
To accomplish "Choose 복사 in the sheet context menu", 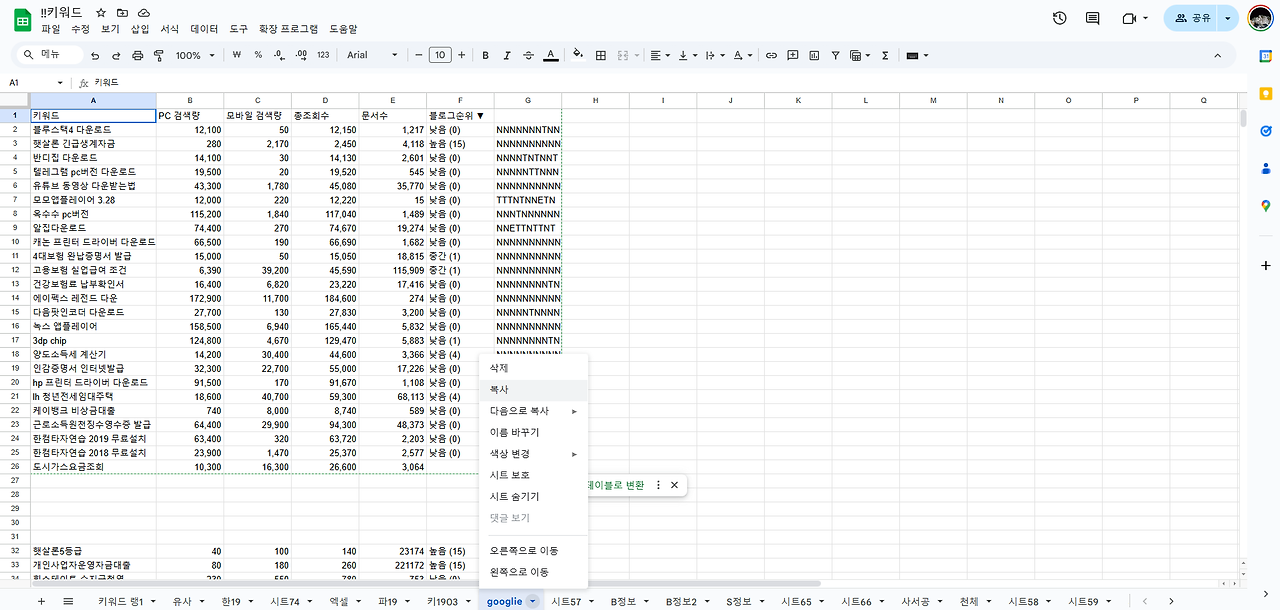I will point(534,389).
